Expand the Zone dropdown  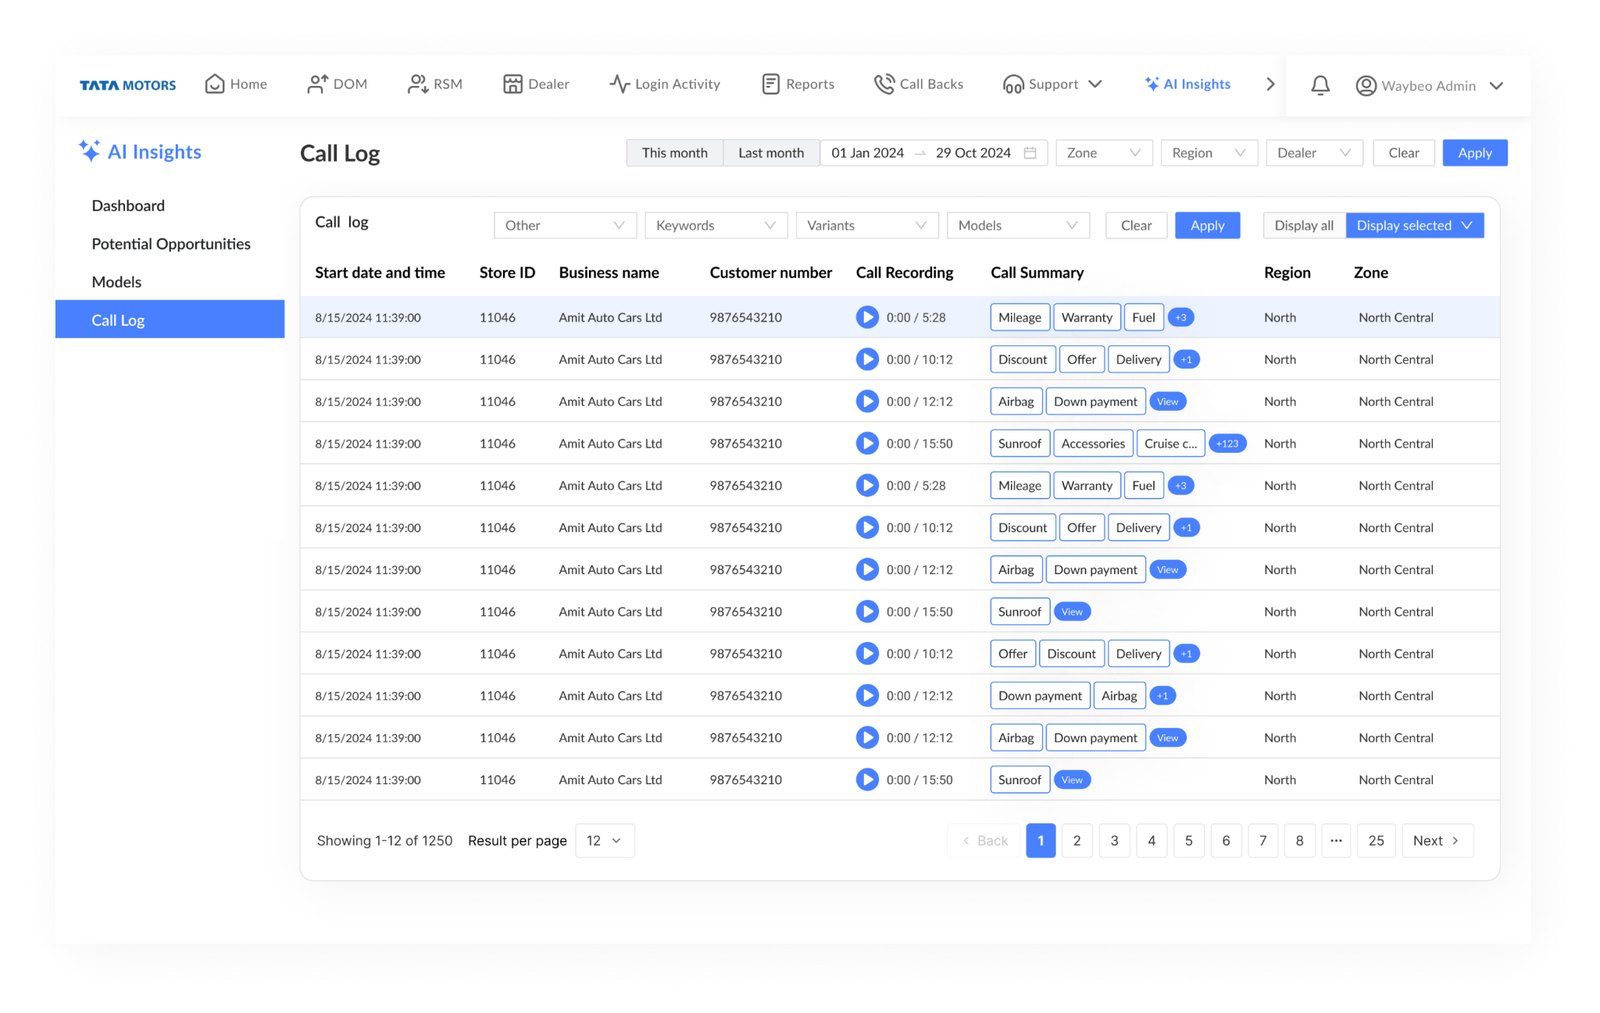1103,153
